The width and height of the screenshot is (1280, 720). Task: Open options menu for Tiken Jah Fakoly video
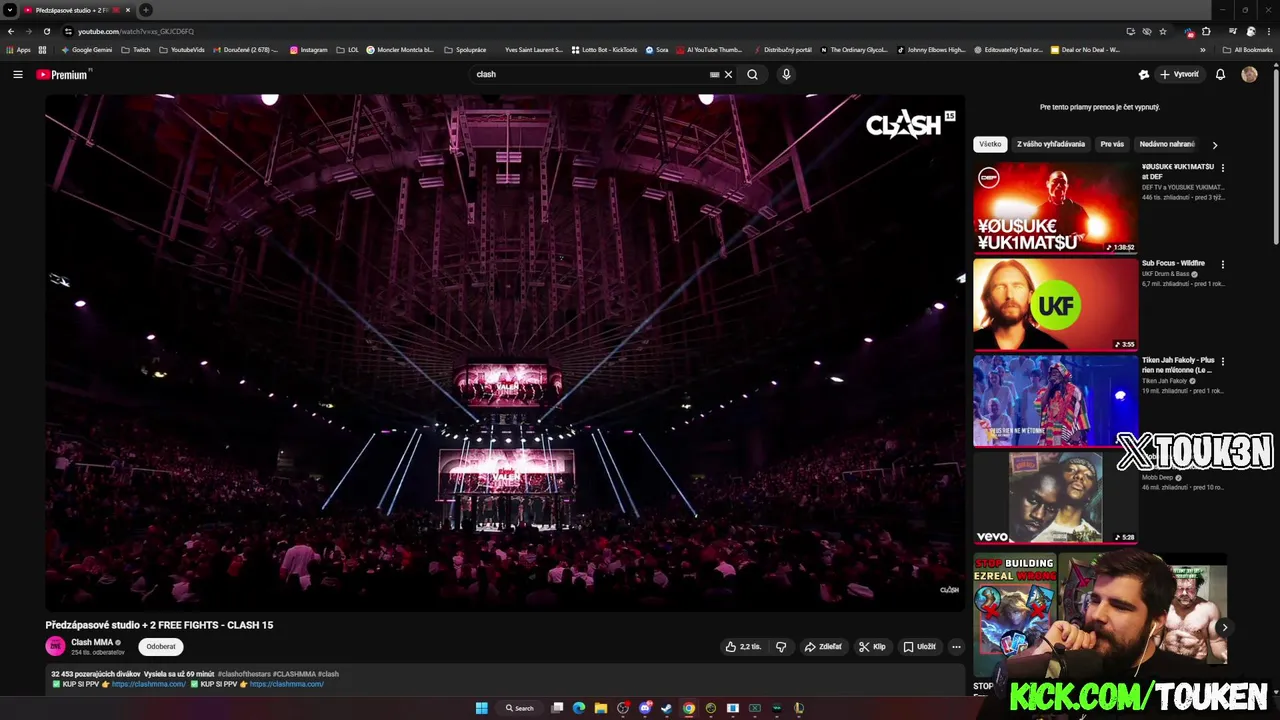[1222, 361]
